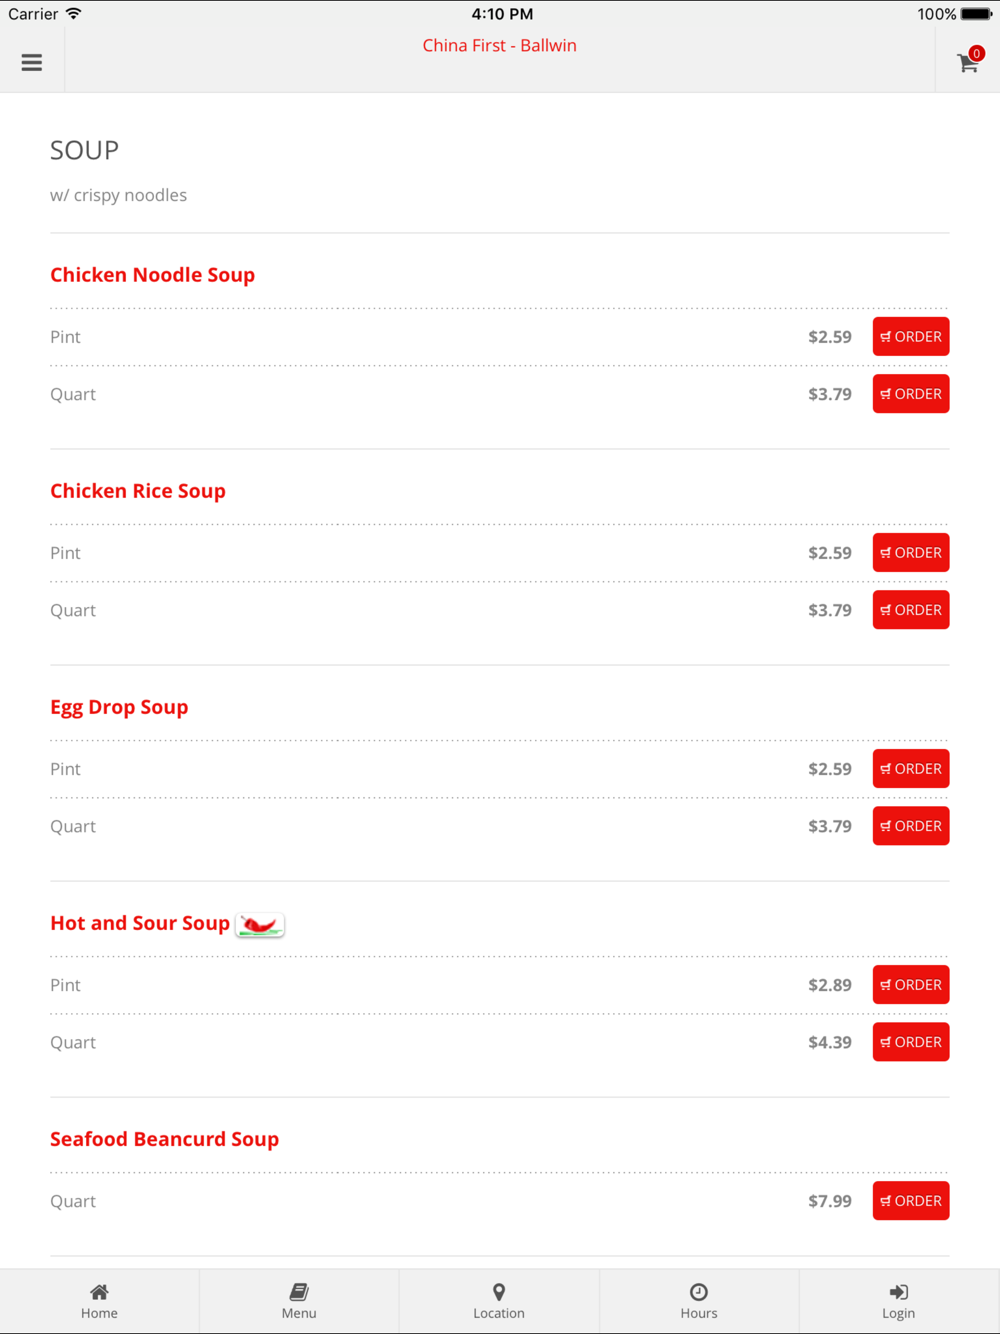Open the shopping cart
The height and width of the screenshot is (1334, 1000).
(968, 63)
